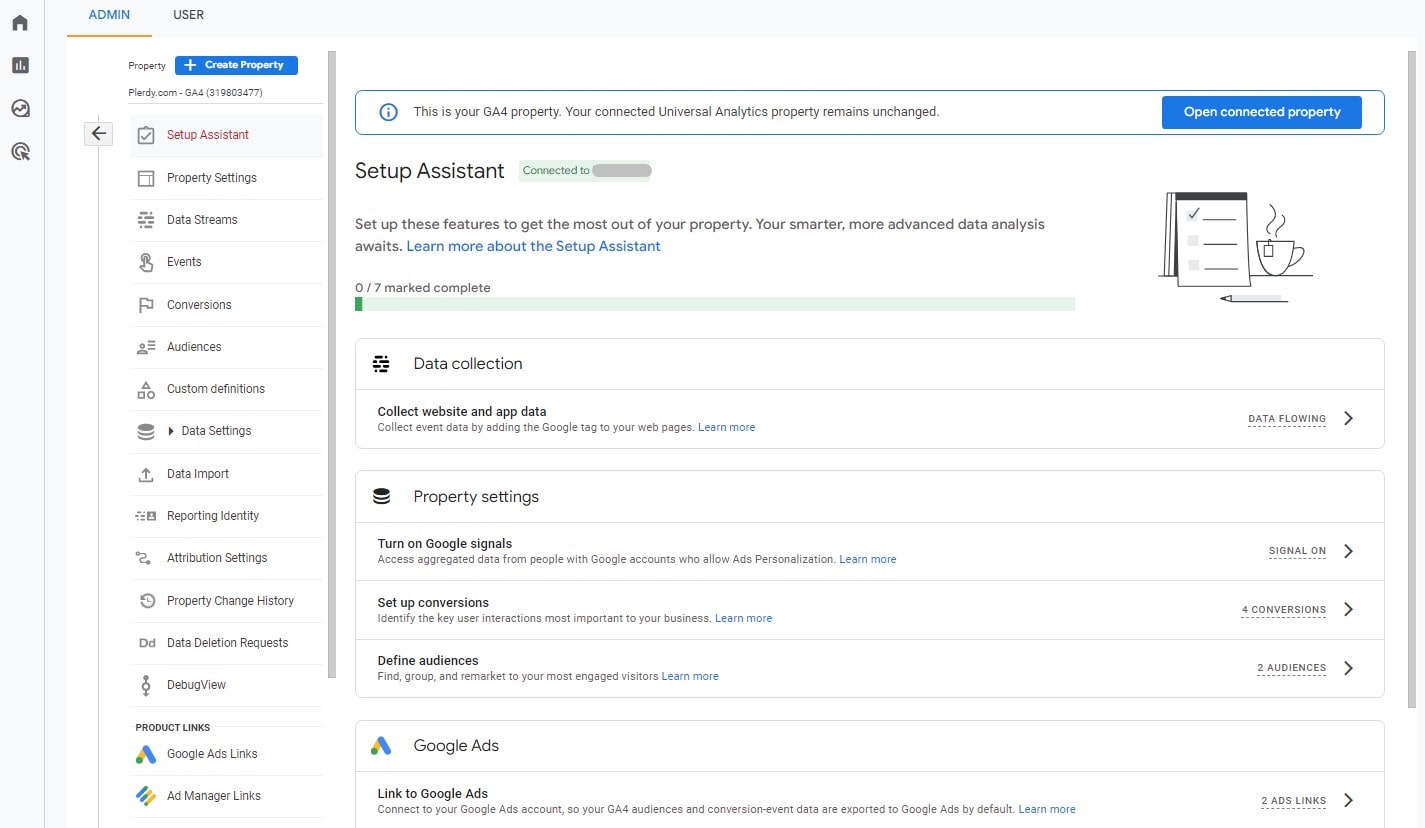The image size is (1425, 828).
Task: Click Learn more for Google signals
Action: [x=868, y=559]
